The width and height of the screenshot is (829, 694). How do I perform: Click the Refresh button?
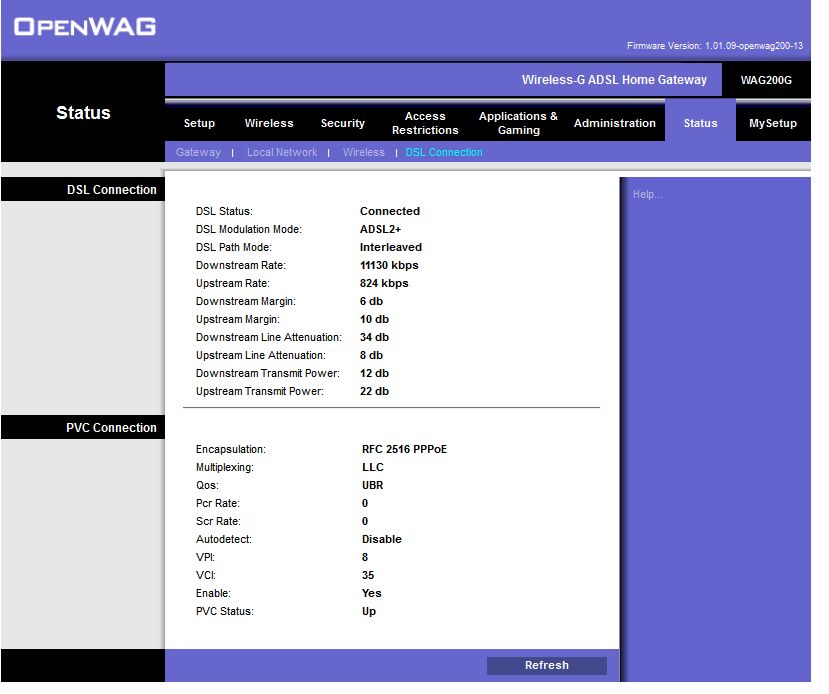(547, 665)
